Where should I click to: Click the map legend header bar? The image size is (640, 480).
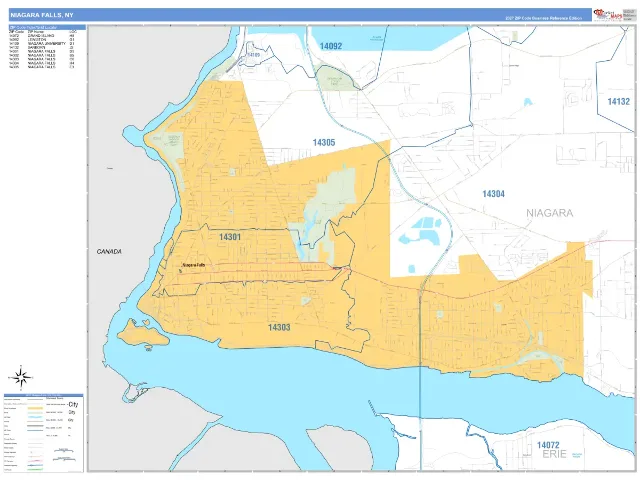pyautogui.click(x=44, y=395)
